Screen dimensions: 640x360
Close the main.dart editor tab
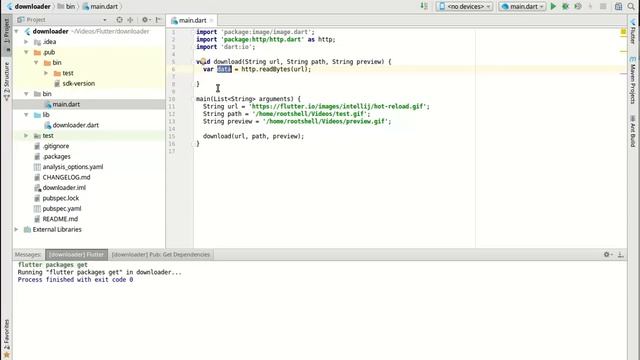coord(211,20)
